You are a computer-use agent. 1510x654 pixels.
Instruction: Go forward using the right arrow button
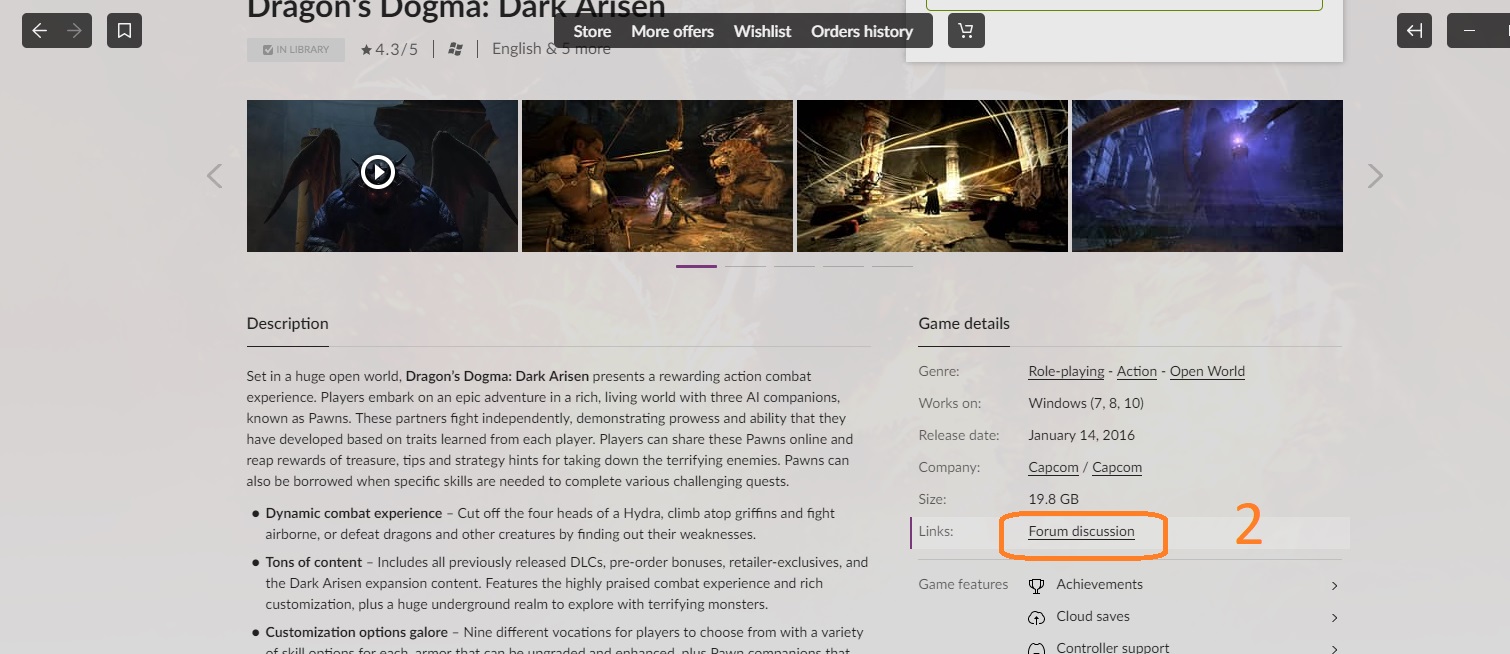coord(74,31)
